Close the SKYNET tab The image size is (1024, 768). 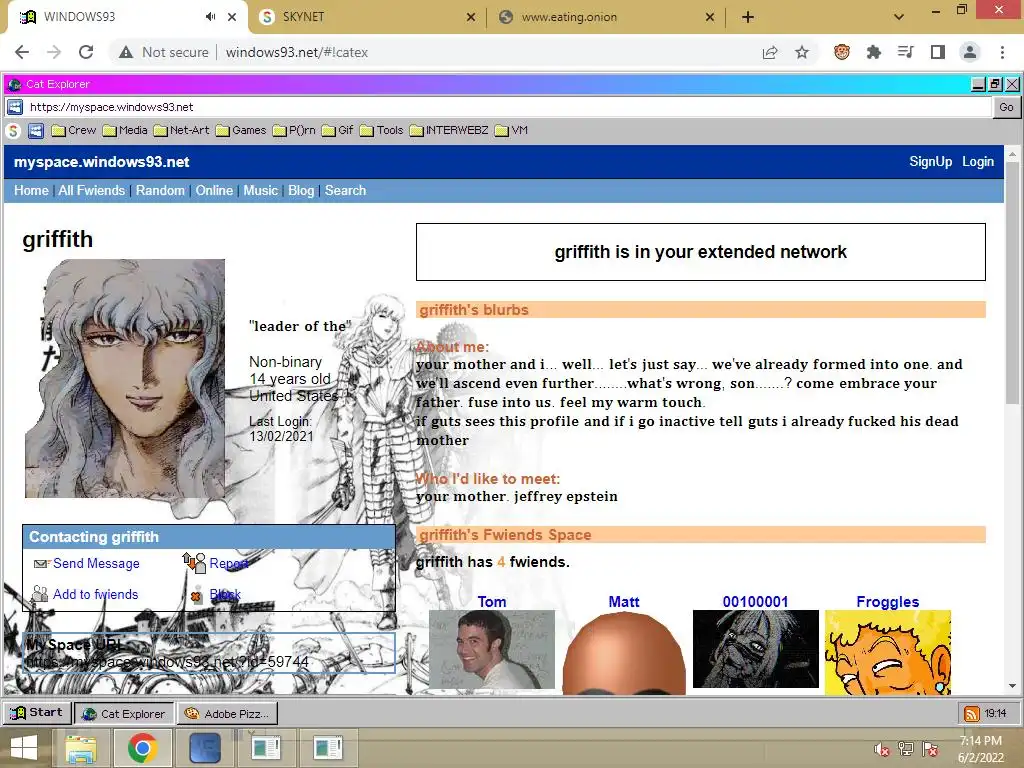click(471, 17)
